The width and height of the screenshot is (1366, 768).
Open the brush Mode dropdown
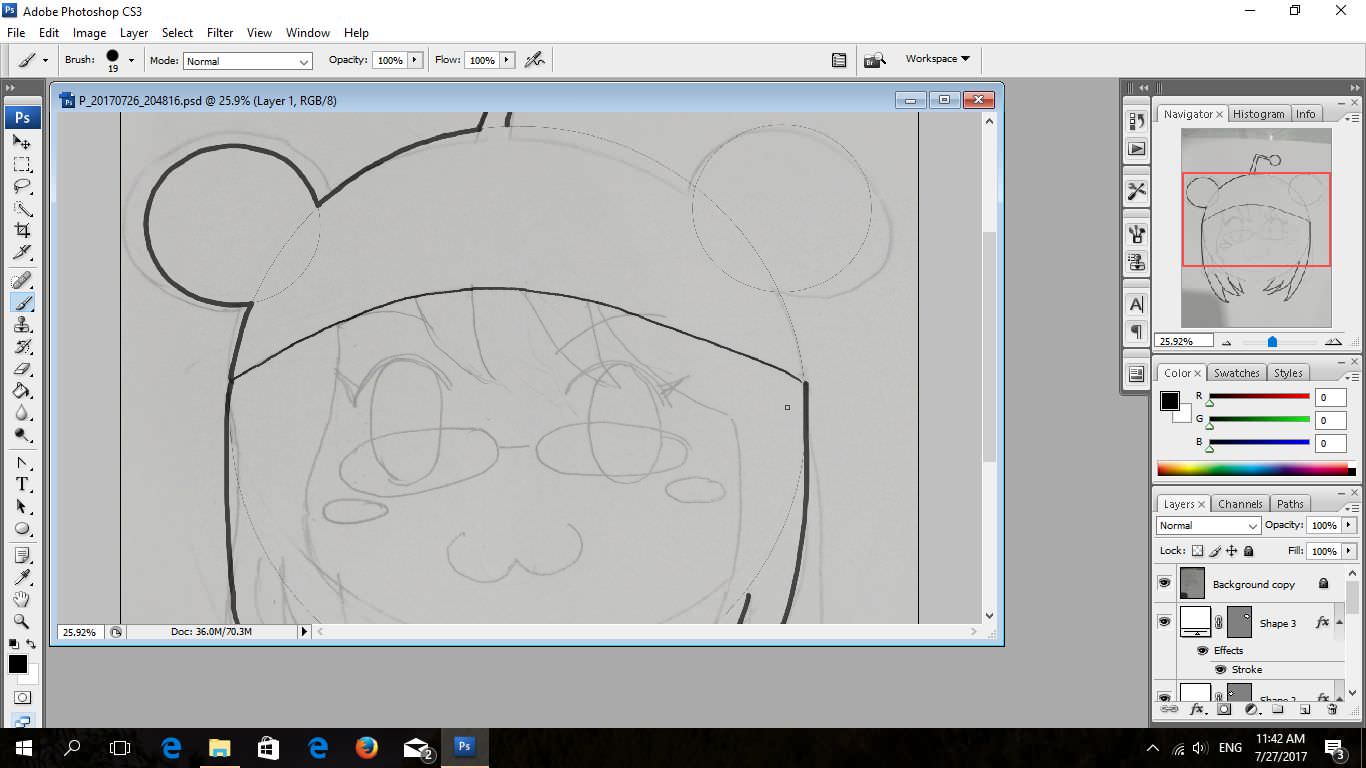pyautogui.click(x=248, y=61)
